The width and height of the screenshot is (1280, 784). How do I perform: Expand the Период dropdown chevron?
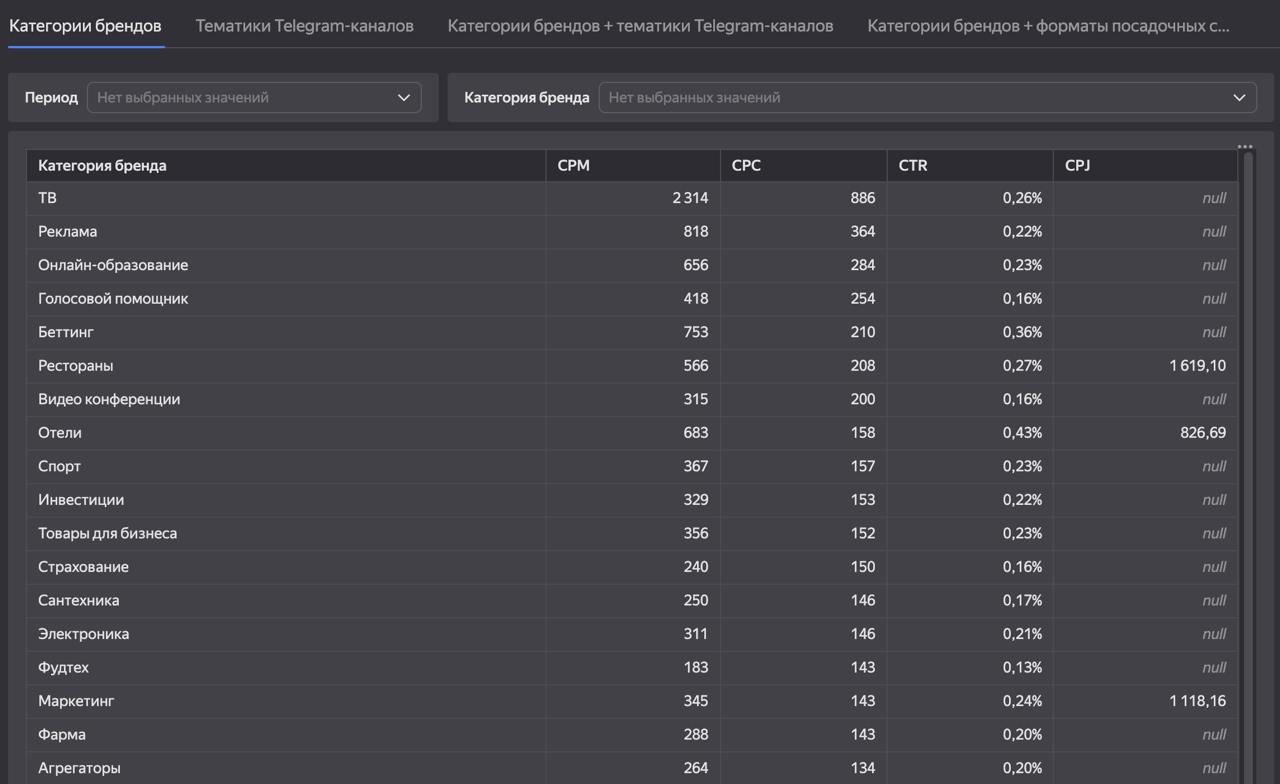click(404, 98)
